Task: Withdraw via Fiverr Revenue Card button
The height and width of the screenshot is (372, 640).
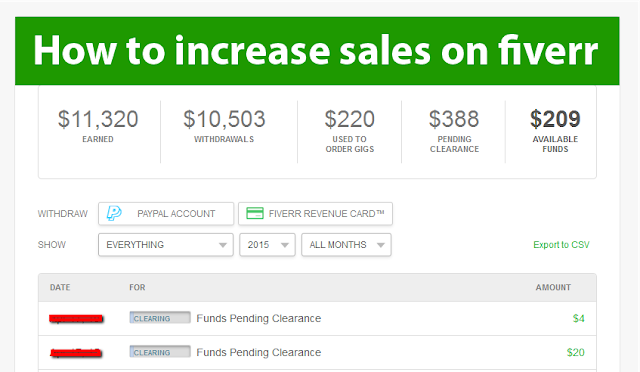Action: tap(316, 214)
